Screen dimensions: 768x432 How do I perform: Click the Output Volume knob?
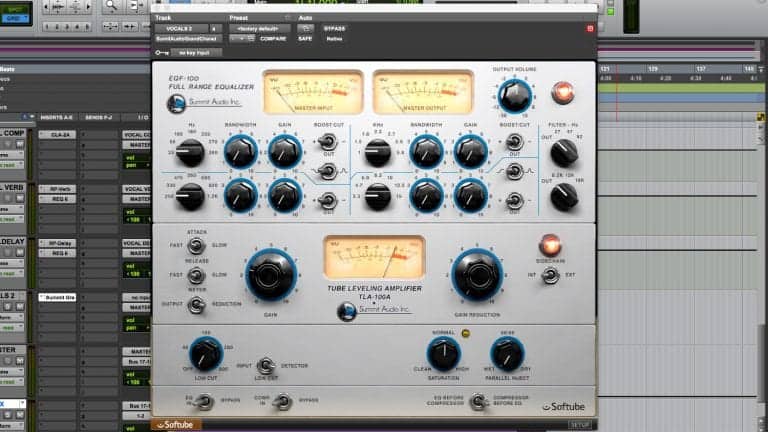[x=514, y=96]
